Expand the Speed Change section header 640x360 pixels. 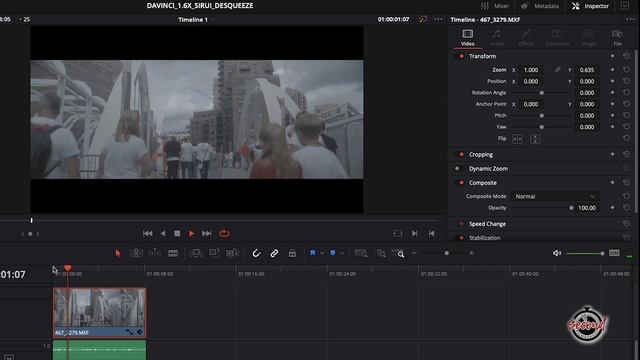pos(487,224)
